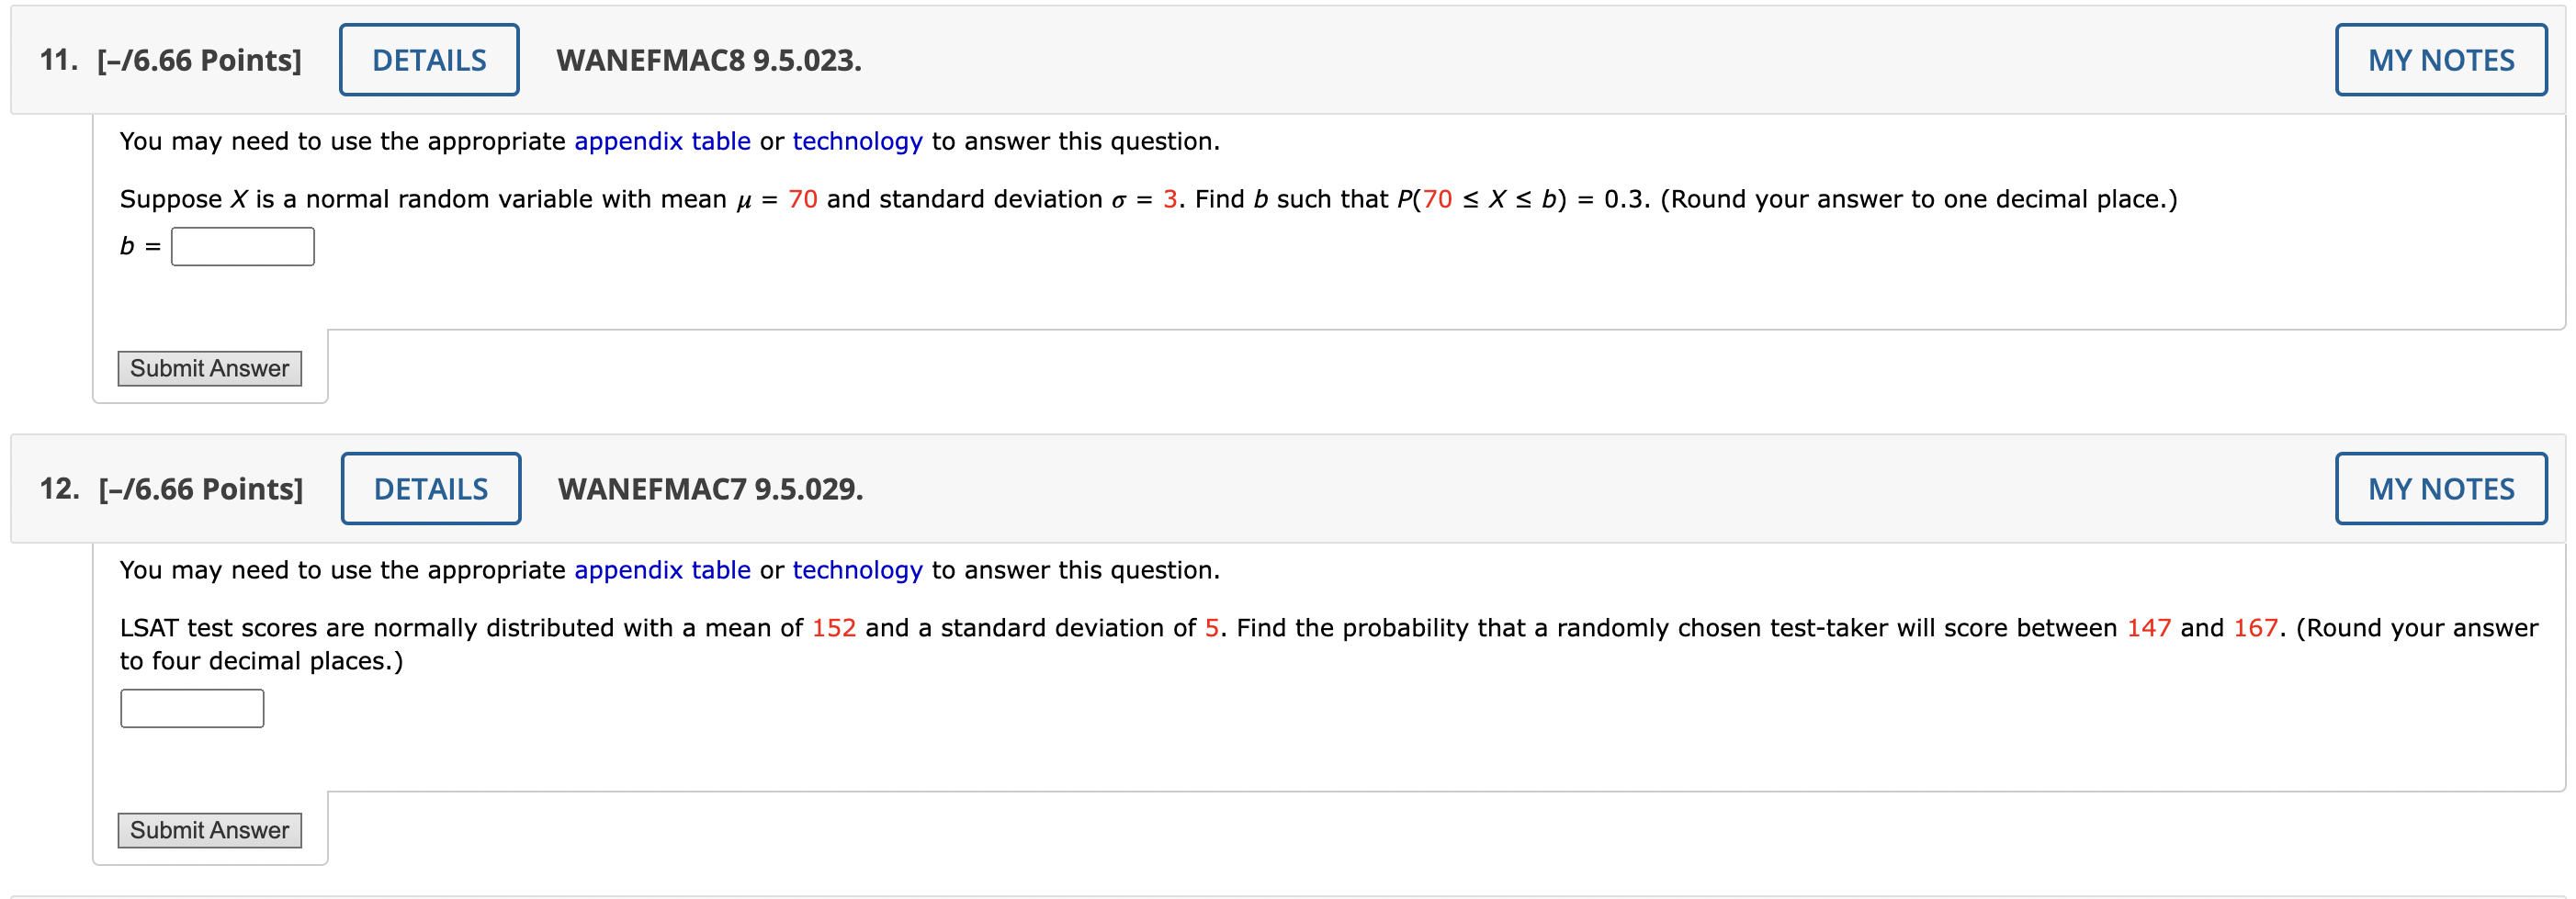View details of the LSAT score problem
Screen dimensions: 2576x899
click(x=431, y=488)
